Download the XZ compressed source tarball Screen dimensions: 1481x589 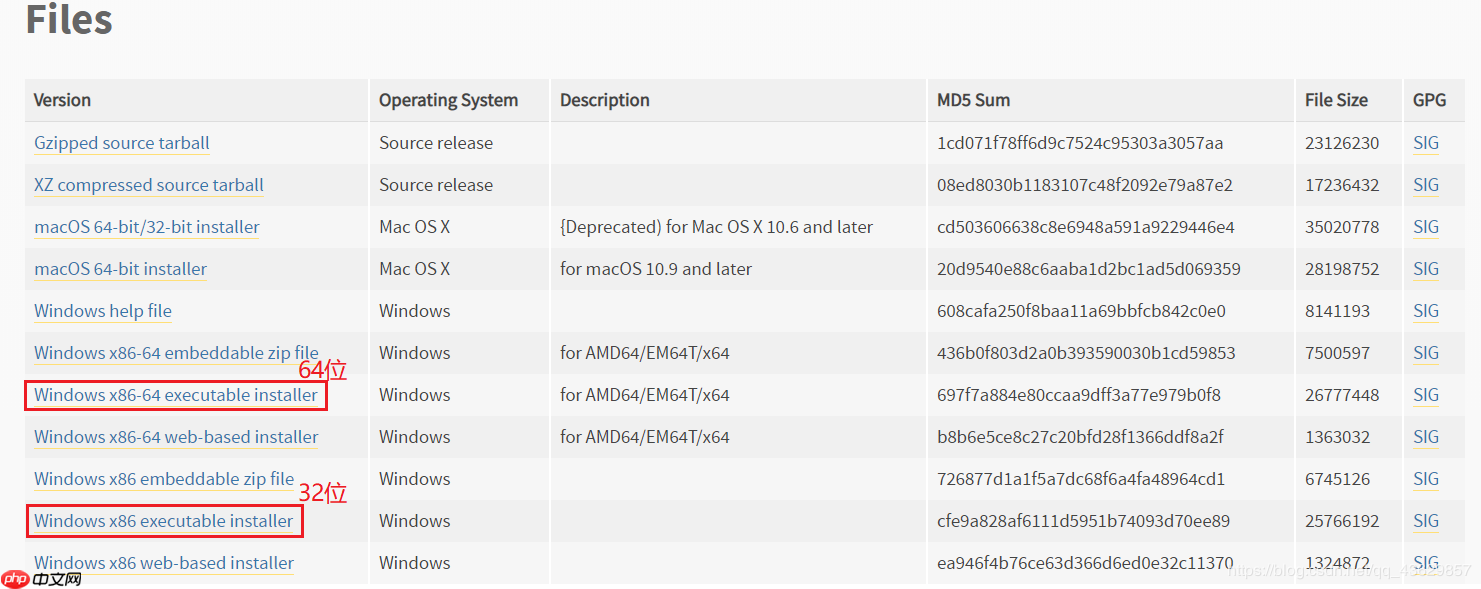tap(149, 185)
